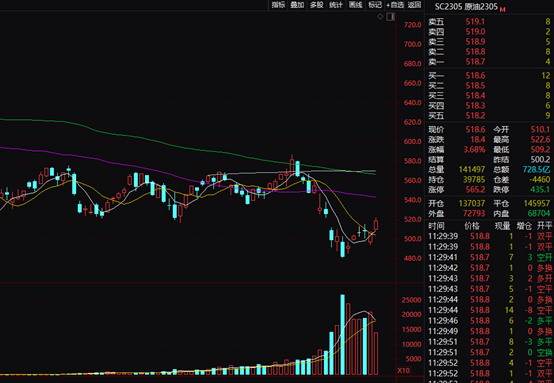The height and width of the screenshot is (383, 554).
Task: Select the 卖二 ask price 518.8
Action: 475,52
